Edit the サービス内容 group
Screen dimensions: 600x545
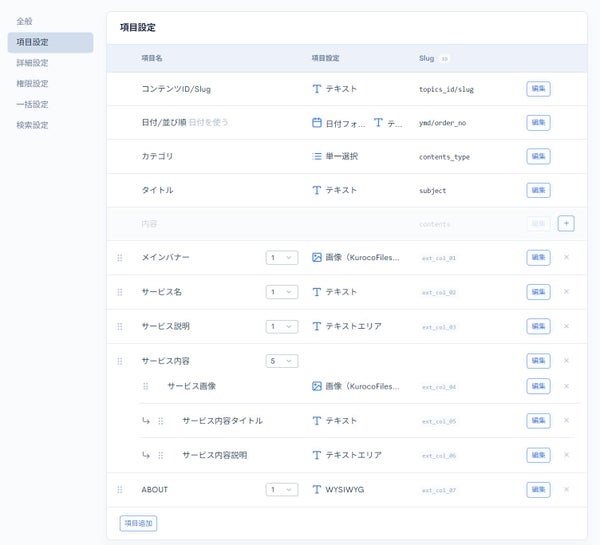pos(538,361)
